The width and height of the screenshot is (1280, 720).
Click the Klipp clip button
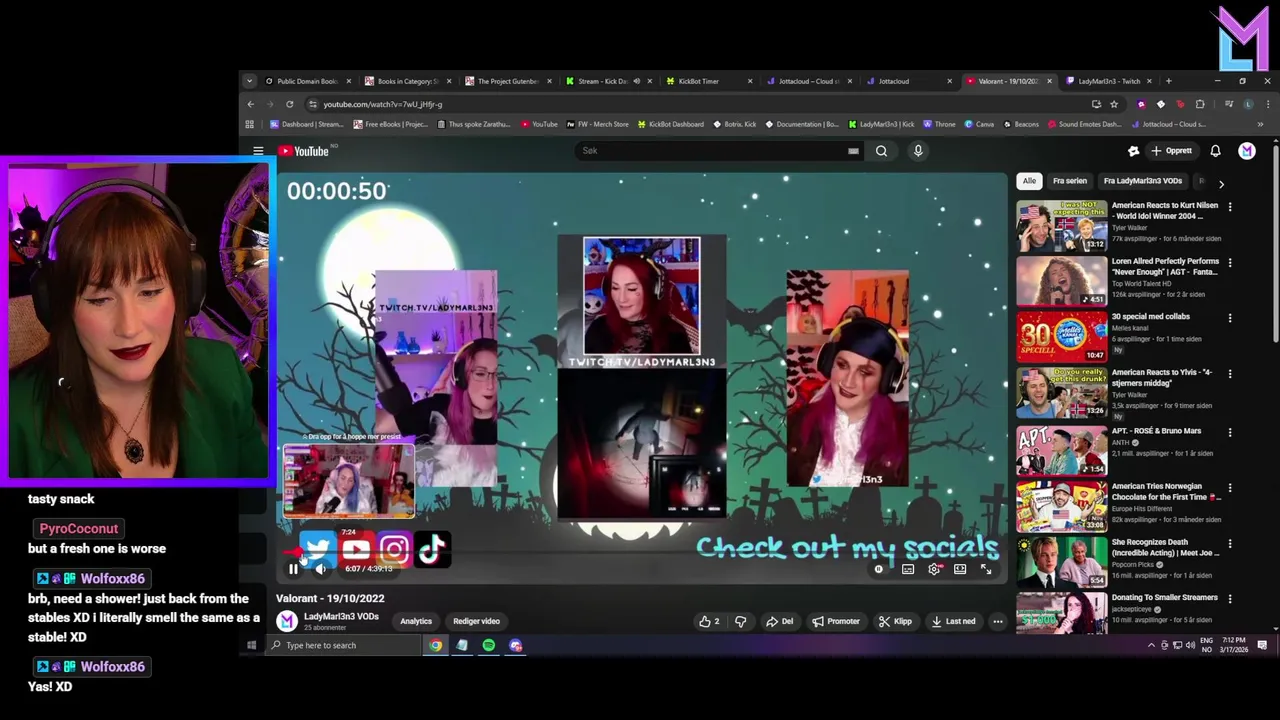[895, 621]
